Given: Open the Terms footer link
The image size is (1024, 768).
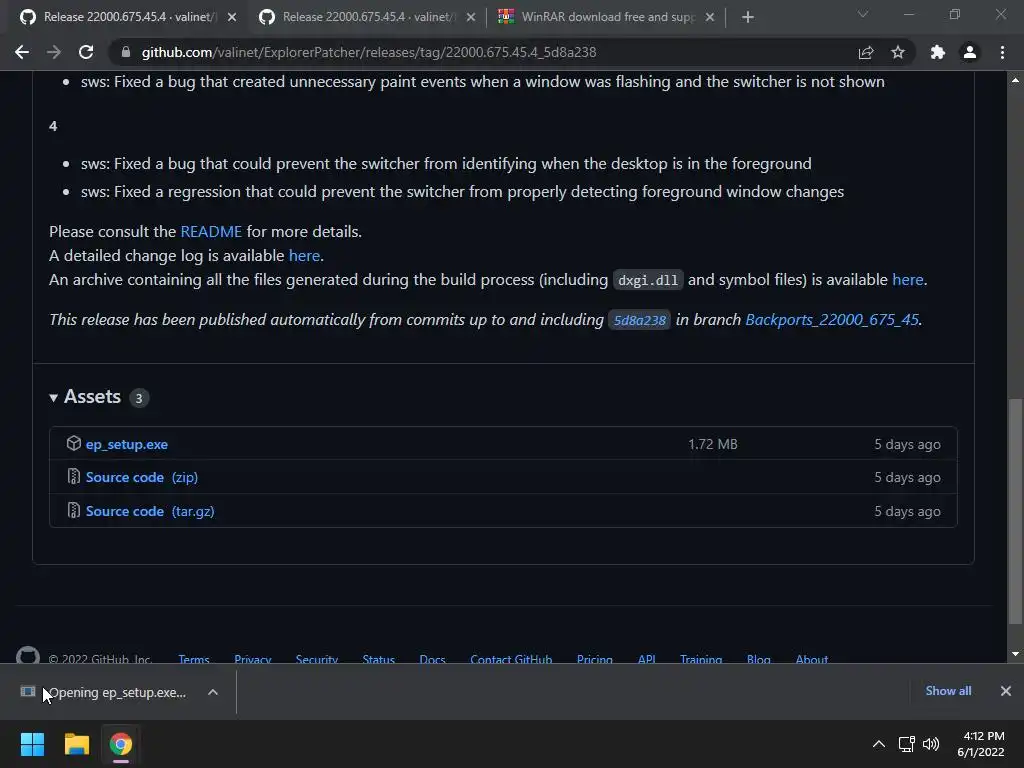Looking at the screenshot, I should click(194, 658).
